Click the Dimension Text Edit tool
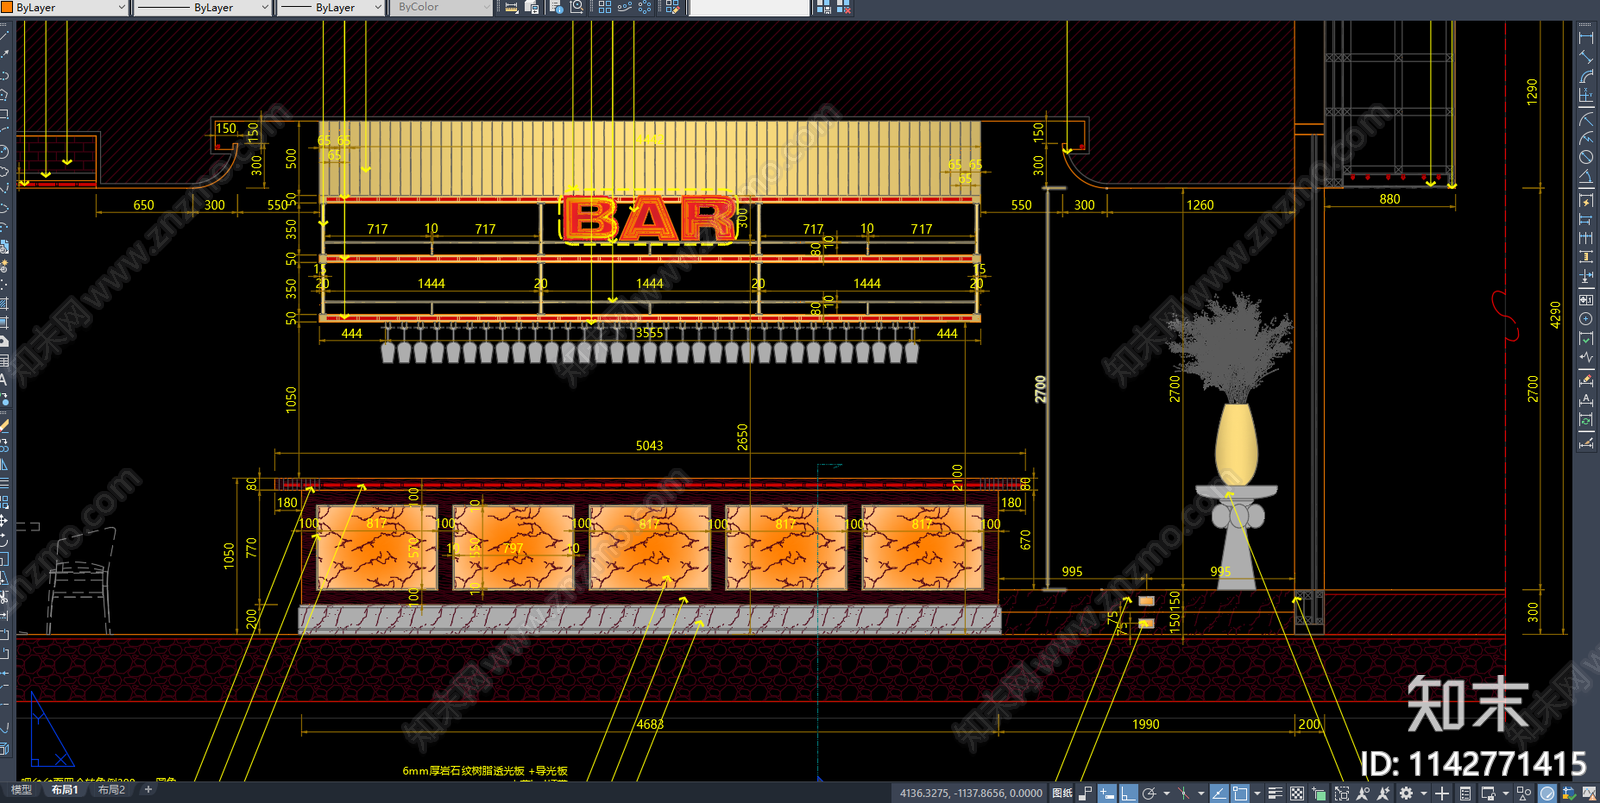Viewport: 1600px width, 803px height. (x=1586, y=400)
